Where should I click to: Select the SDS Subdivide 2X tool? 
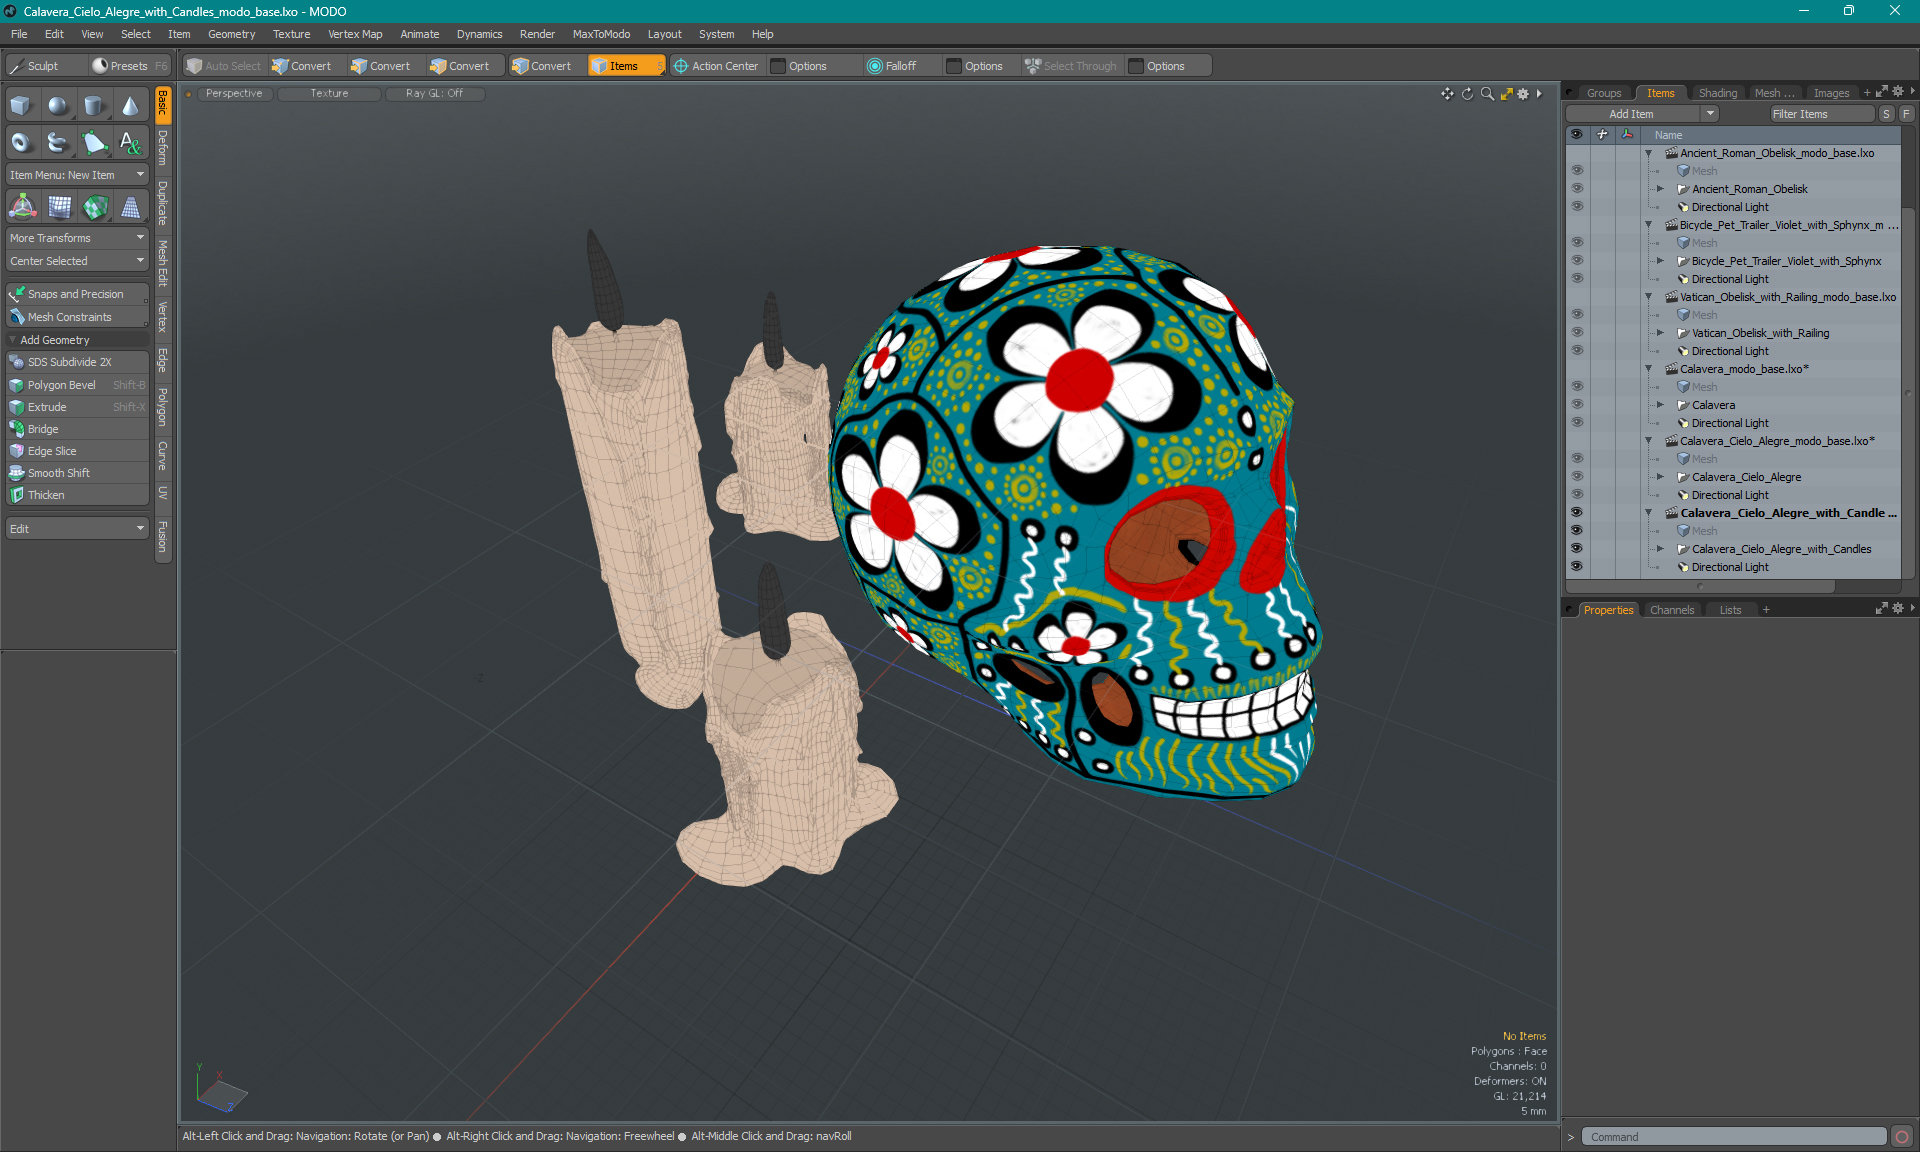pos(69,361)
